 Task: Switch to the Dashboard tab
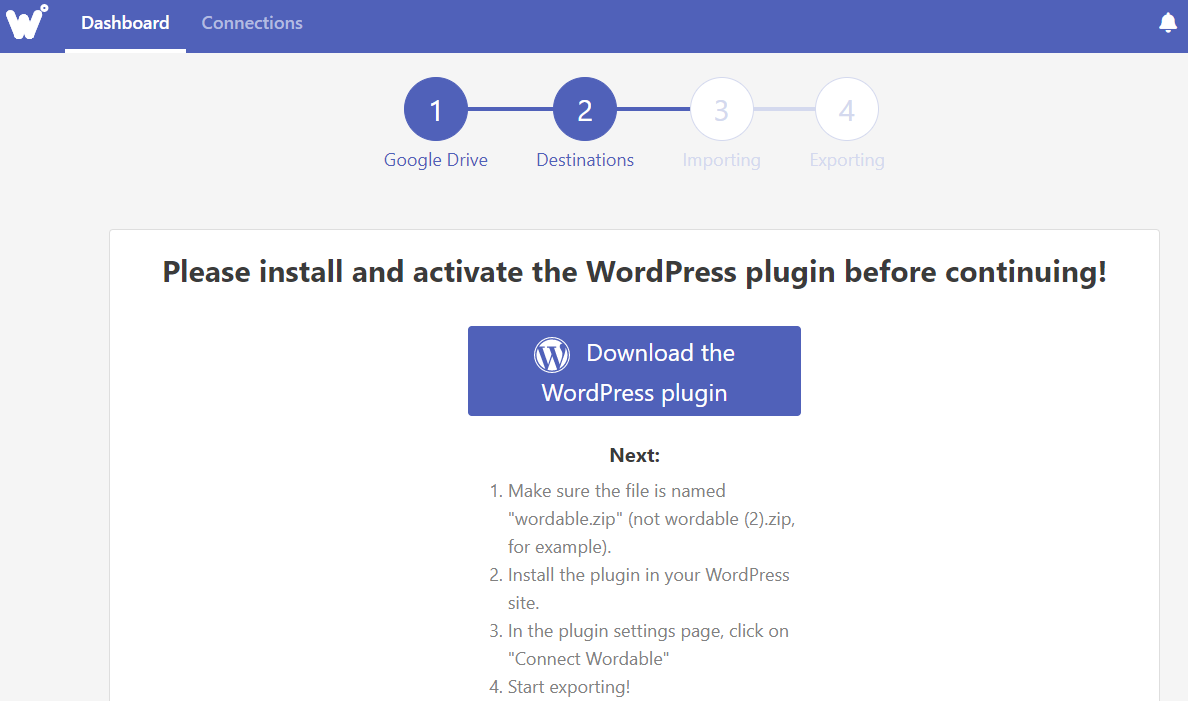pyautogui.click(x=125, y=23)
